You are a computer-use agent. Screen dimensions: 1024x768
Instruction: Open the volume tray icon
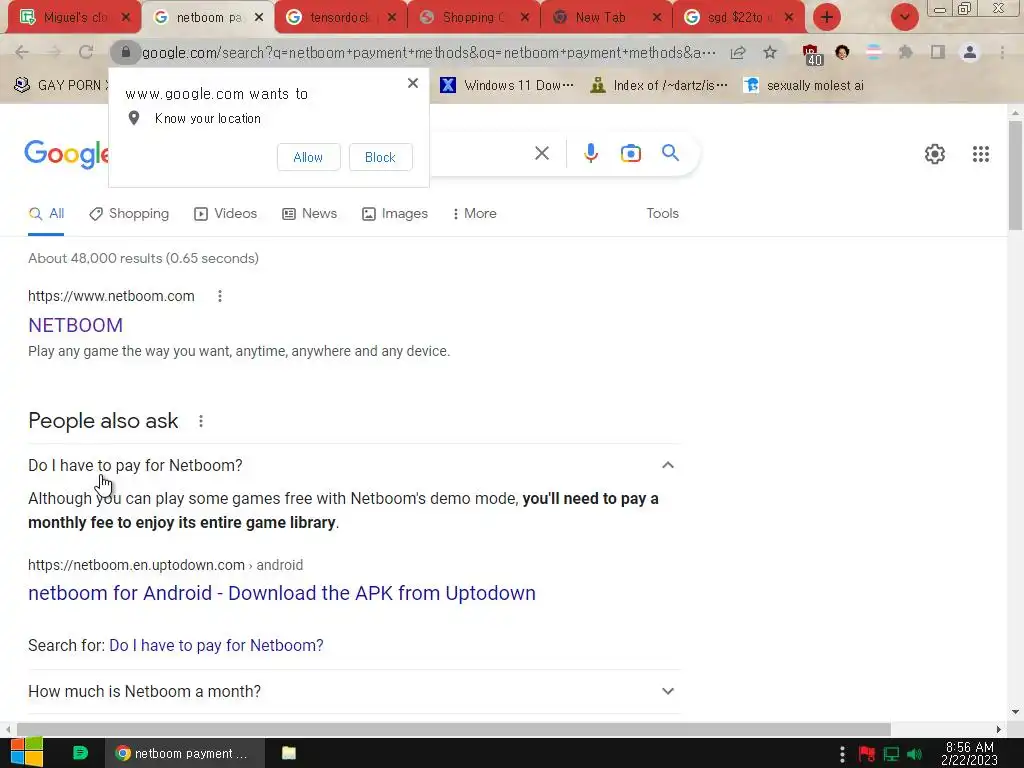(x=914, y=754)
